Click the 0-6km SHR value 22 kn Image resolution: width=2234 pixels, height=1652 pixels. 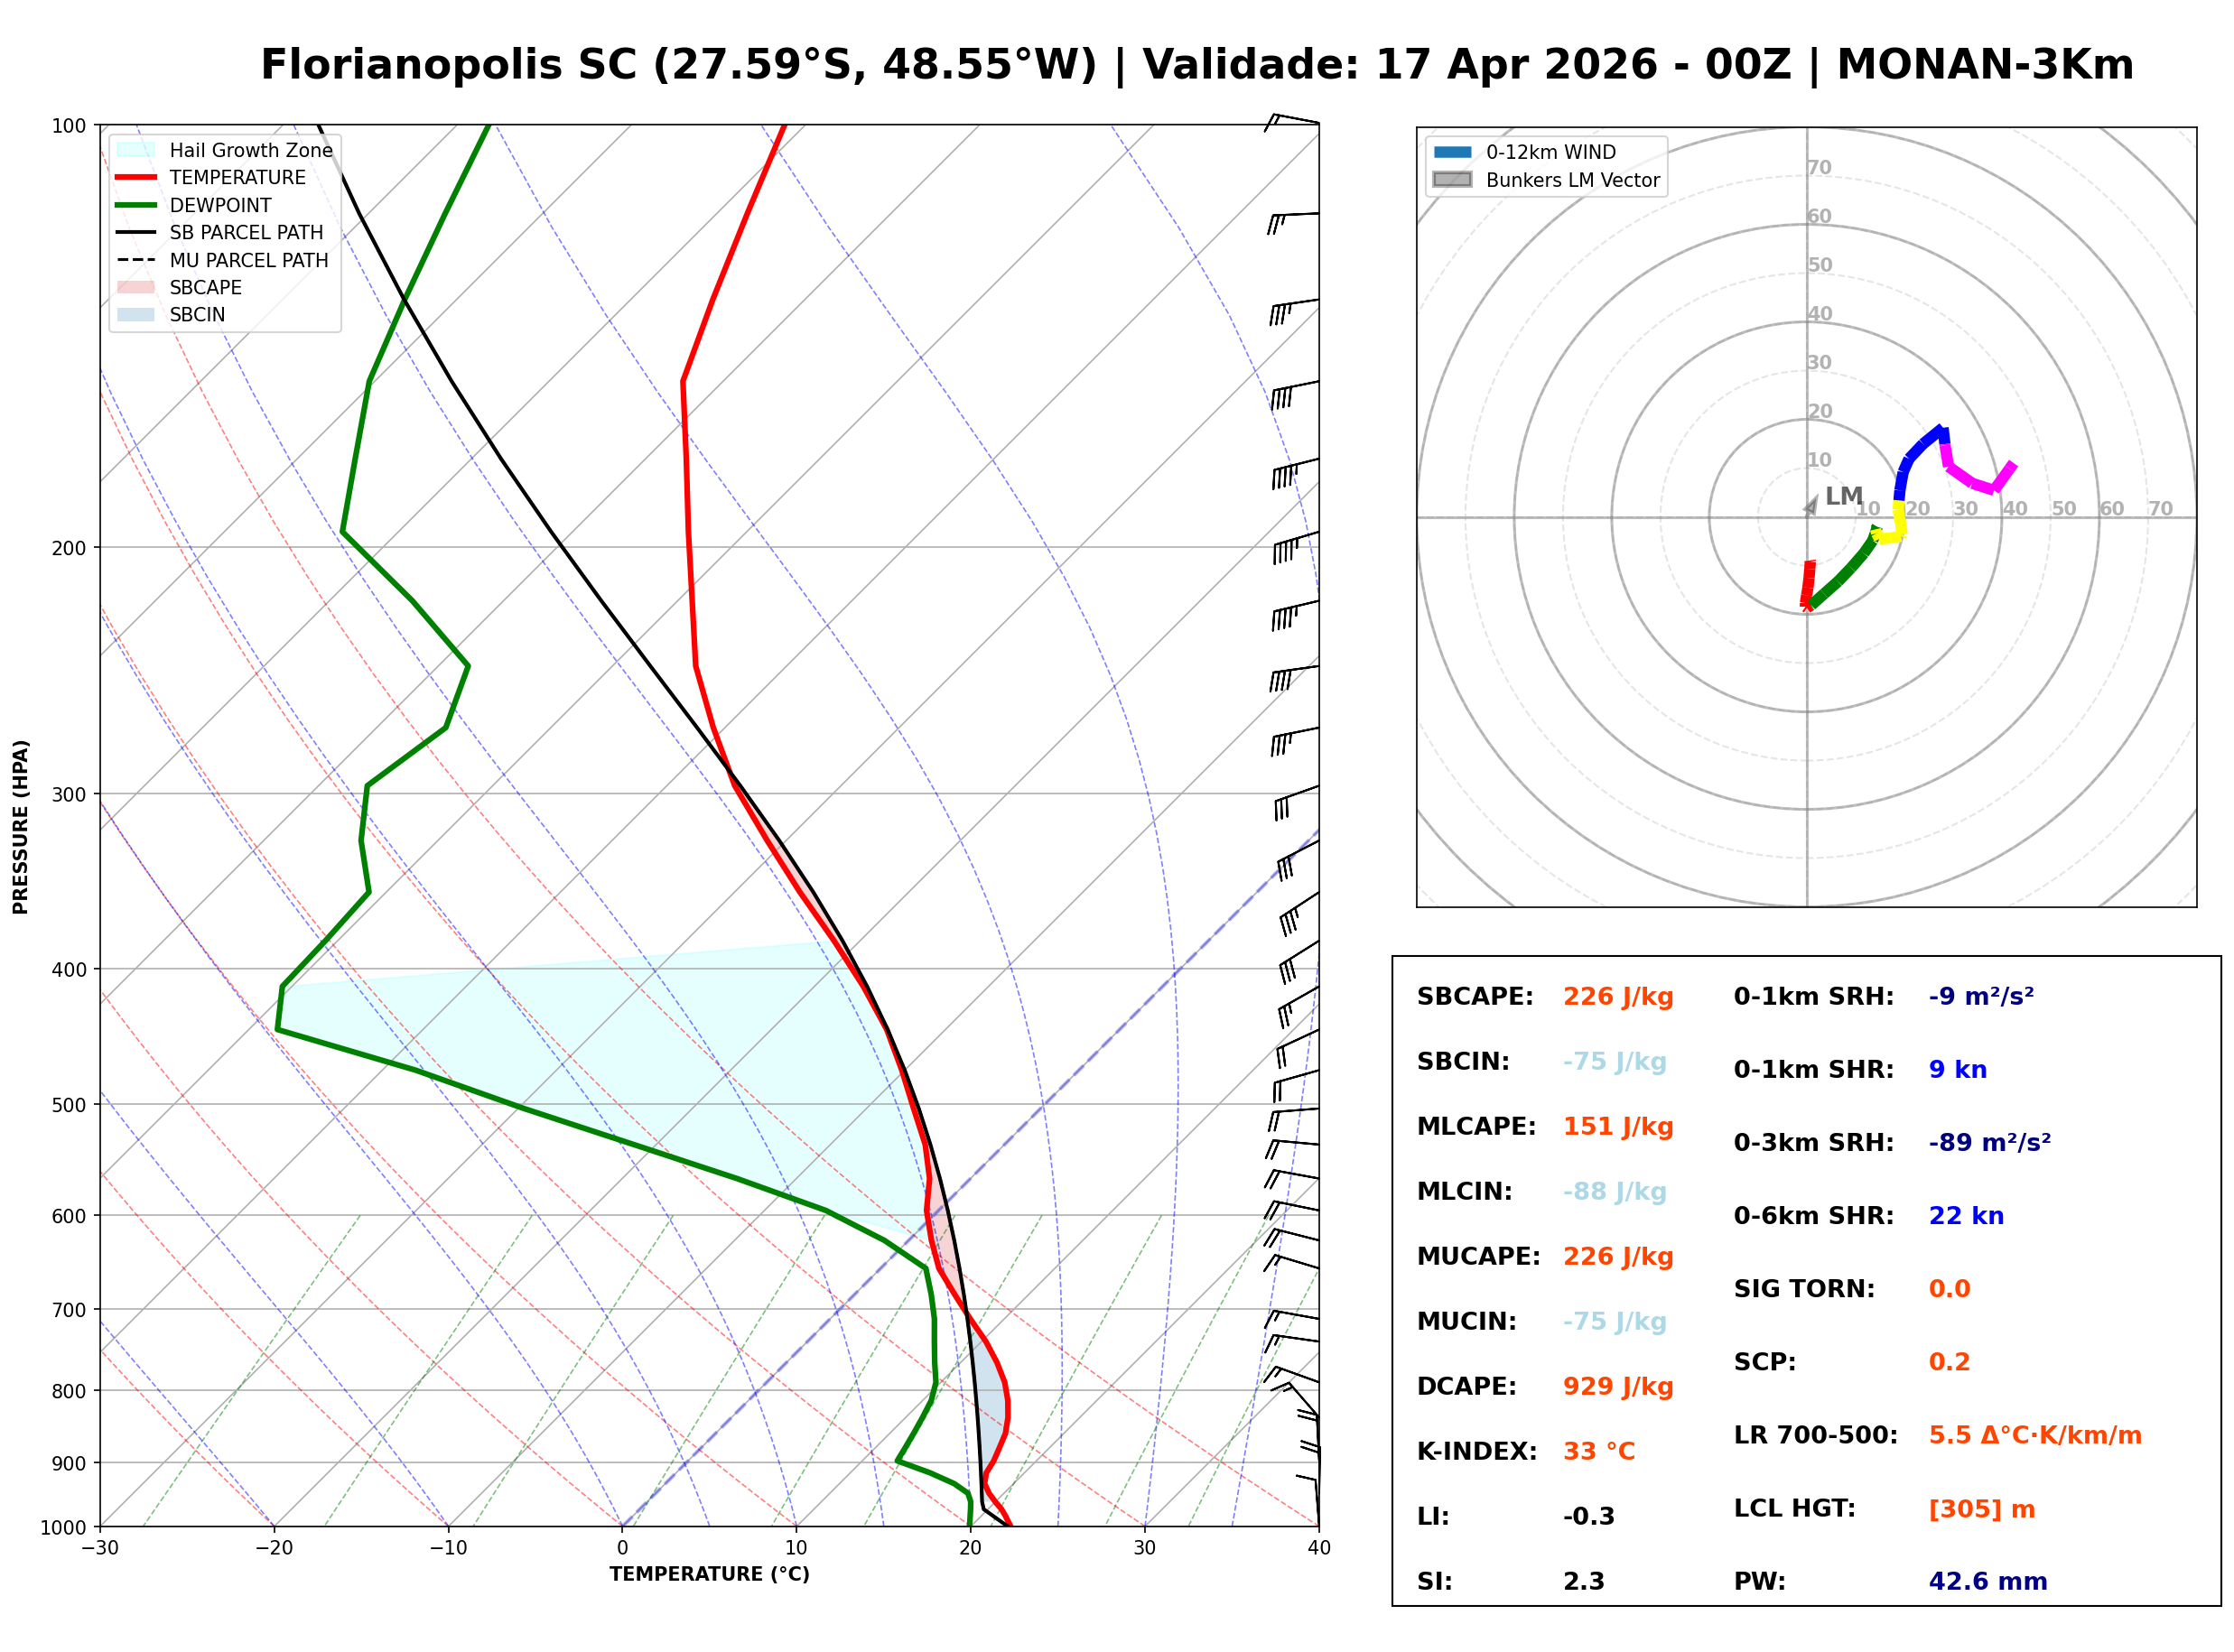pyautogui.click(x=1966, y=1216)
